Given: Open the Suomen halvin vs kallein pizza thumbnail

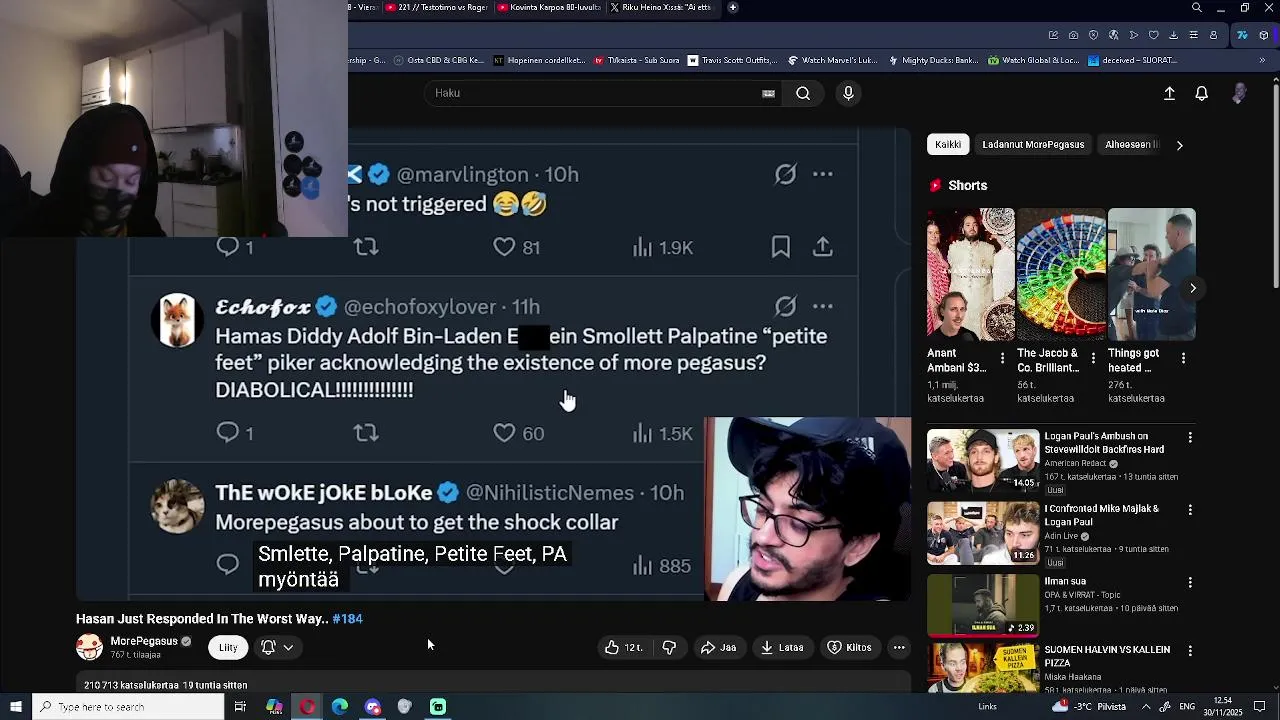Looking at the screenshot, I should pos(983,669).
